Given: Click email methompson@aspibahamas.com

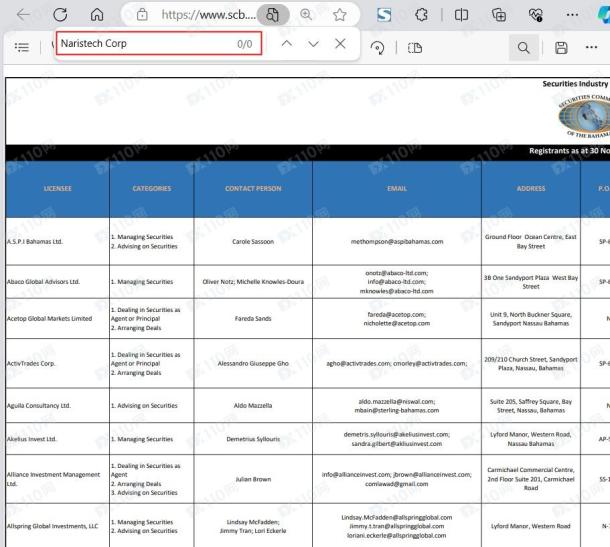Looking at the screenshot, I should 397,242.
